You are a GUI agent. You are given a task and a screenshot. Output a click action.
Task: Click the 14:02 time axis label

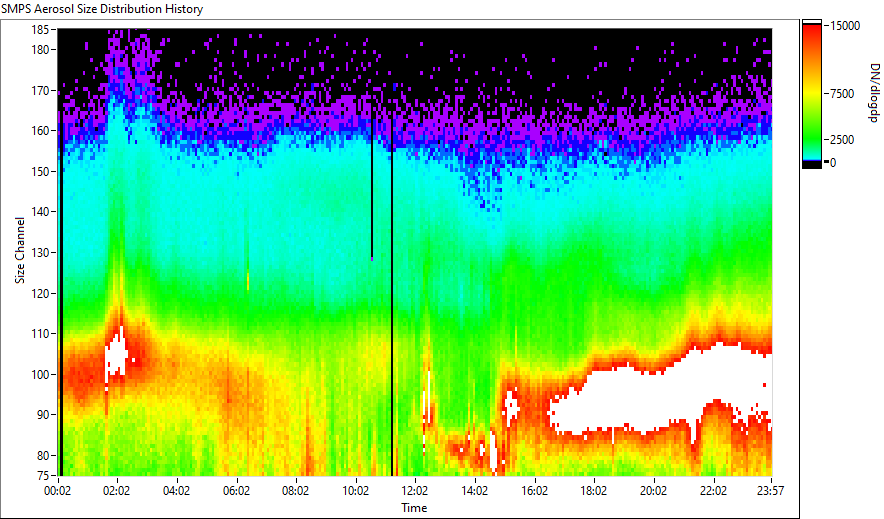475,491
